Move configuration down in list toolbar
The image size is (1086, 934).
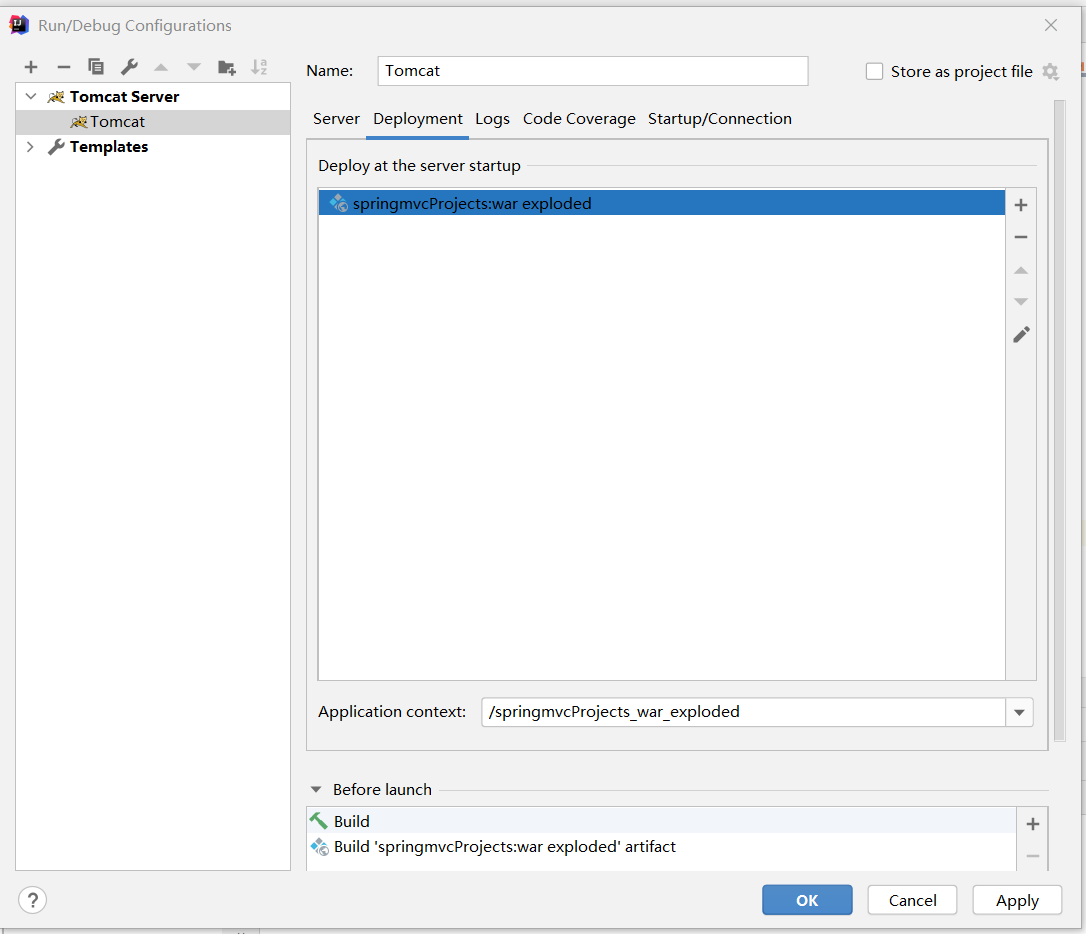[194, 67]
